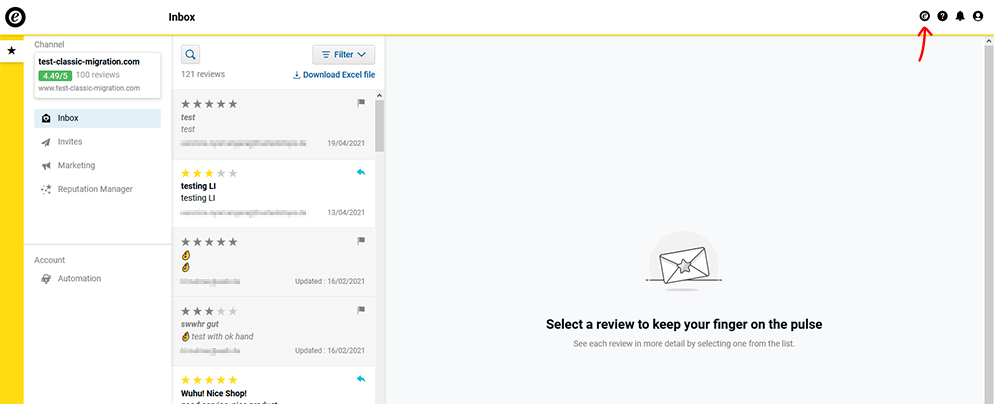
Task: Click the flag icon on 19/04/2021 review
Action: 361,103
